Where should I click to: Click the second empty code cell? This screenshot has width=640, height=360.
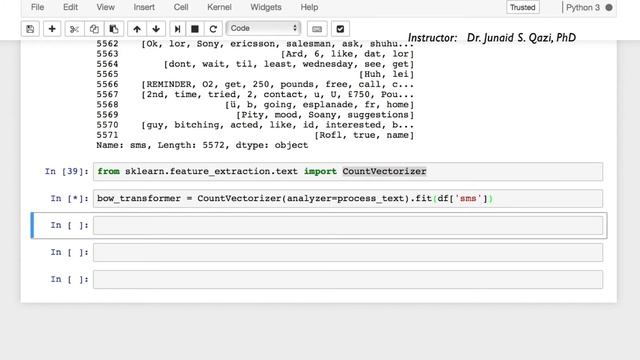tap(348, 253)
